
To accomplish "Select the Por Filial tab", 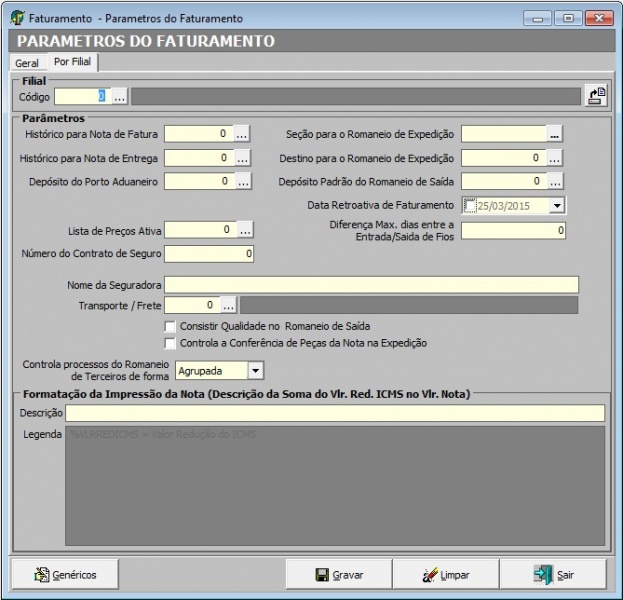I will coord(75,62).
